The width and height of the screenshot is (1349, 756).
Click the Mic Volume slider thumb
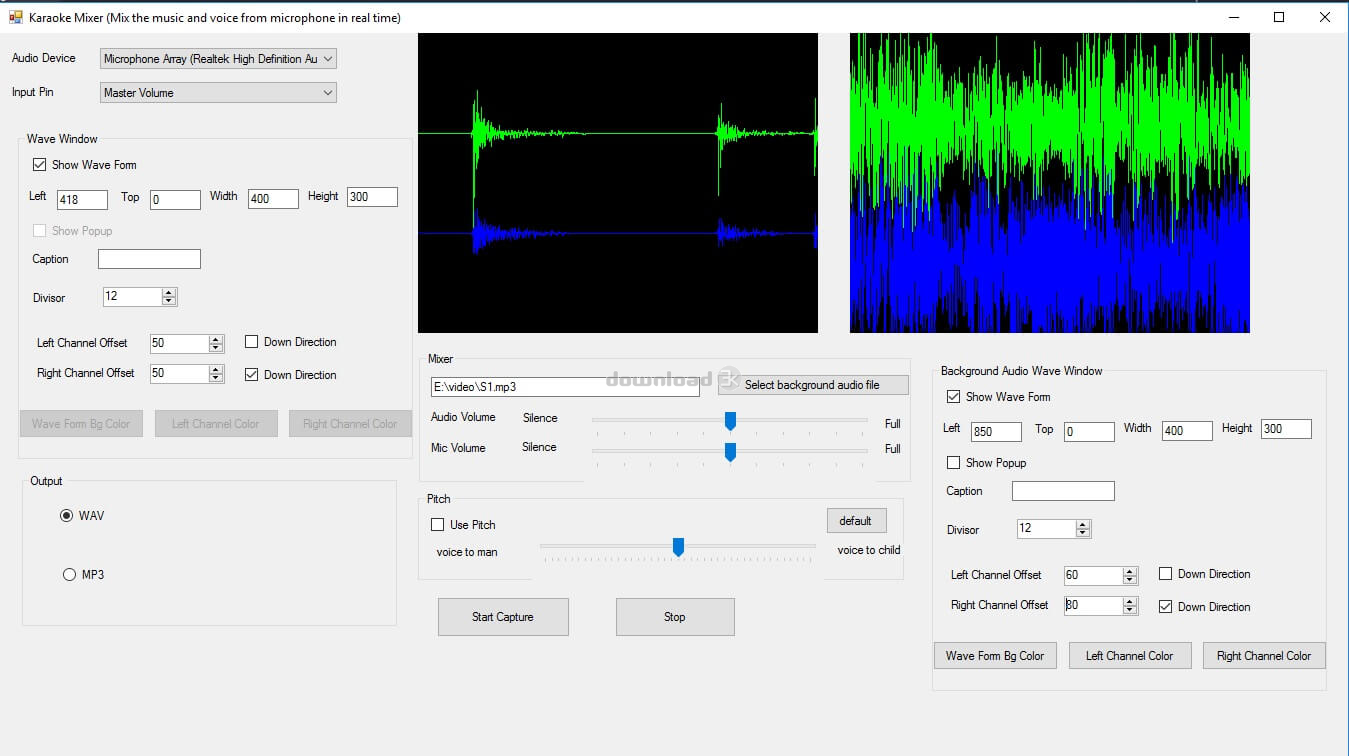(730, 452)
